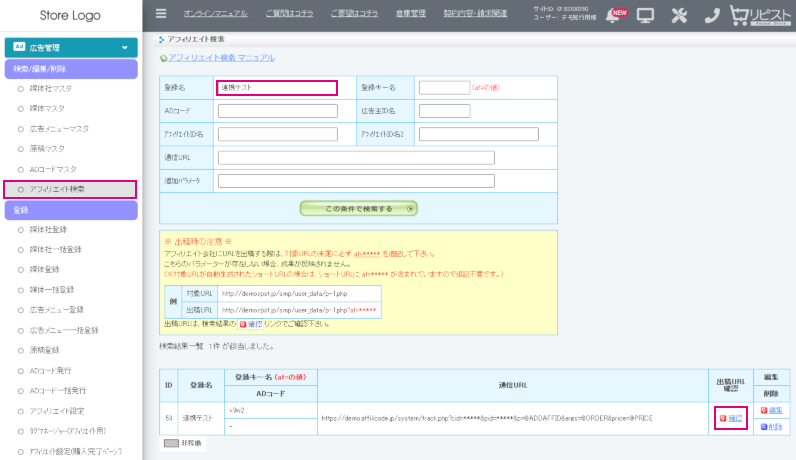The width and height of the screenshot is (796, 460).
Task: Click the red 確認 icon in results row
Action: pos(730,416)
